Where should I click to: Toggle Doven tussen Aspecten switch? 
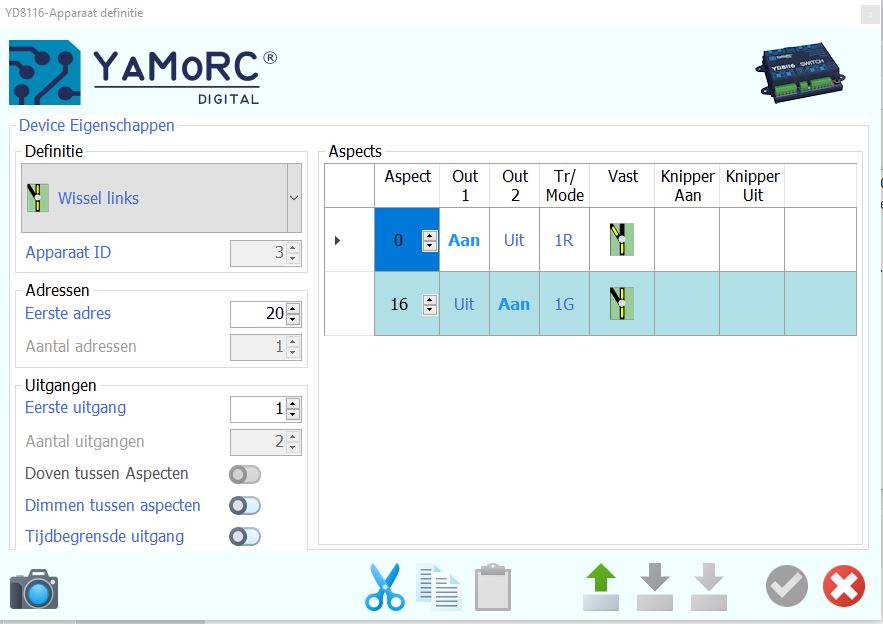coord(245,474)
